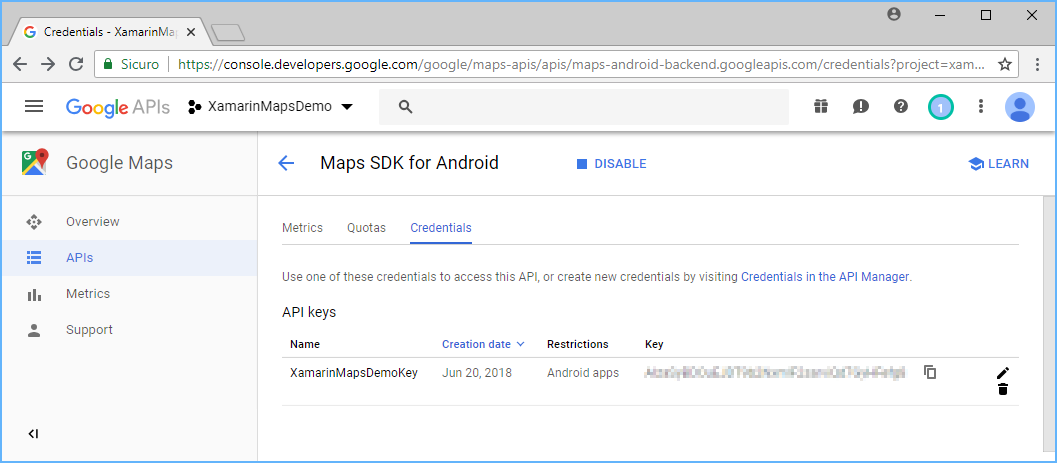This screenshot has width=1057, height=463.
Task: Click the Metrics bar chart icon
Action: coord(34,295)
